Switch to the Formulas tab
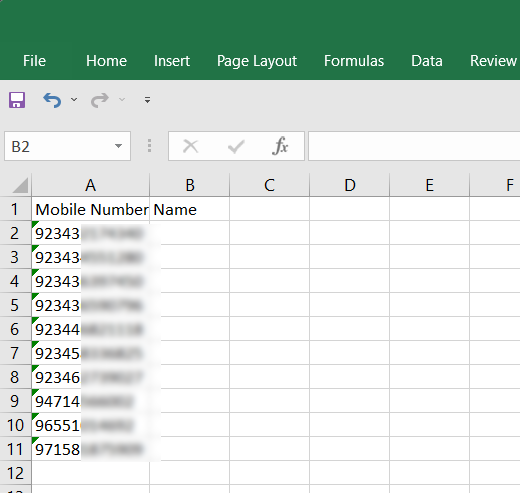Viewport: 520px width, 493px height. [354, 61]
